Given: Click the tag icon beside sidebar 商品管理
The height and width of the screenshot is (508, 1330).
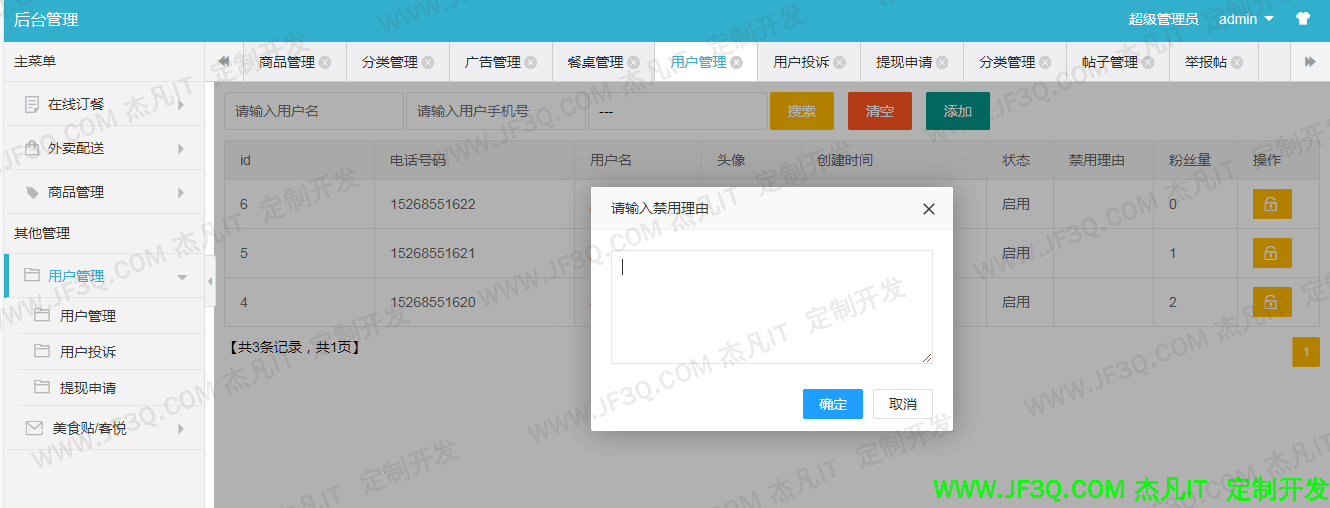Looking at the screenshot, I should [32, 192].
